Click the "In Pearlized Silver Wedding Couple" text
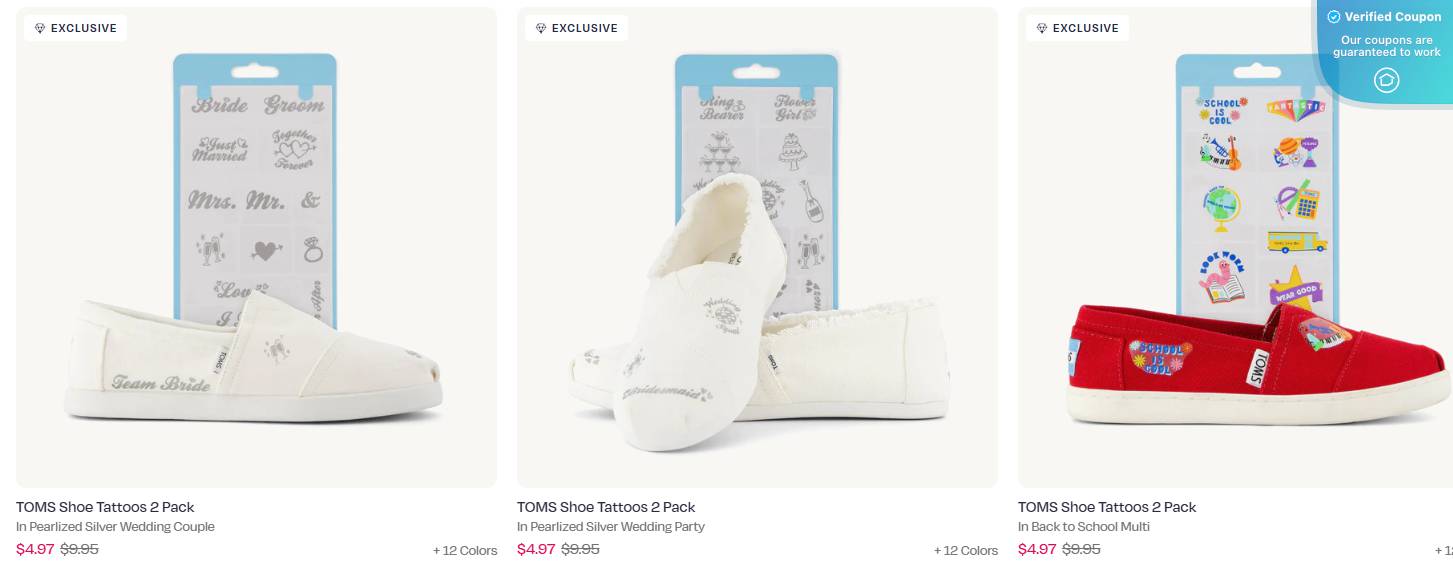Screen dimensions: 1453x588 [115, 527]
